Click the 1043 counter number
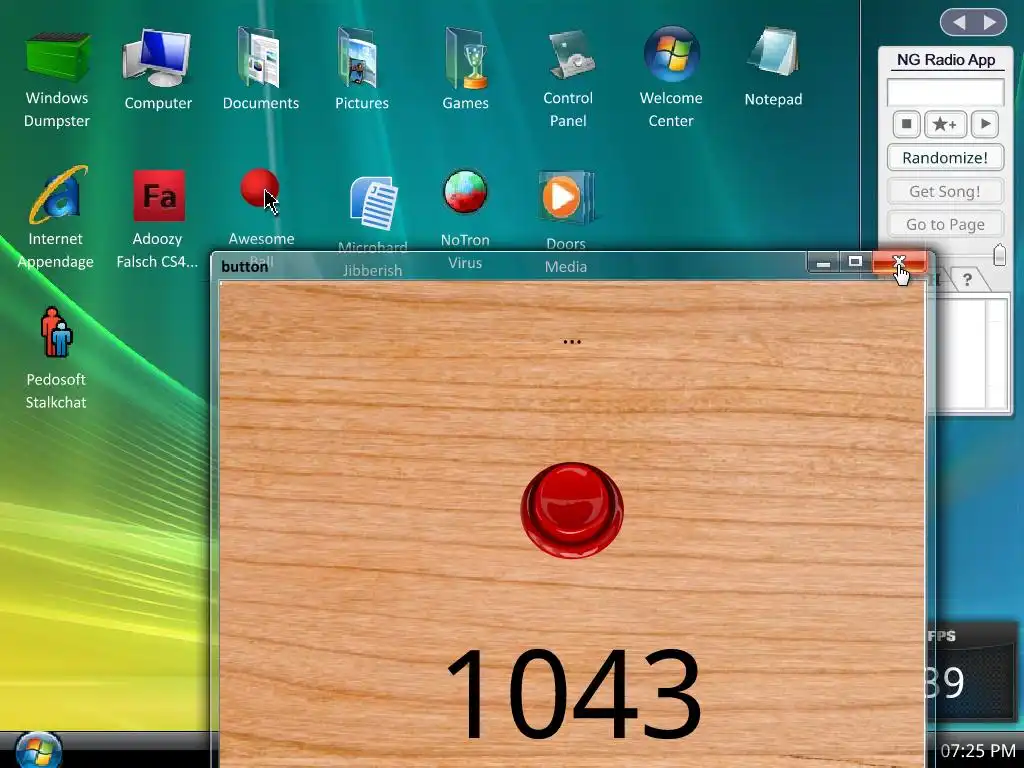The image size is (1024, 768). 573,694
